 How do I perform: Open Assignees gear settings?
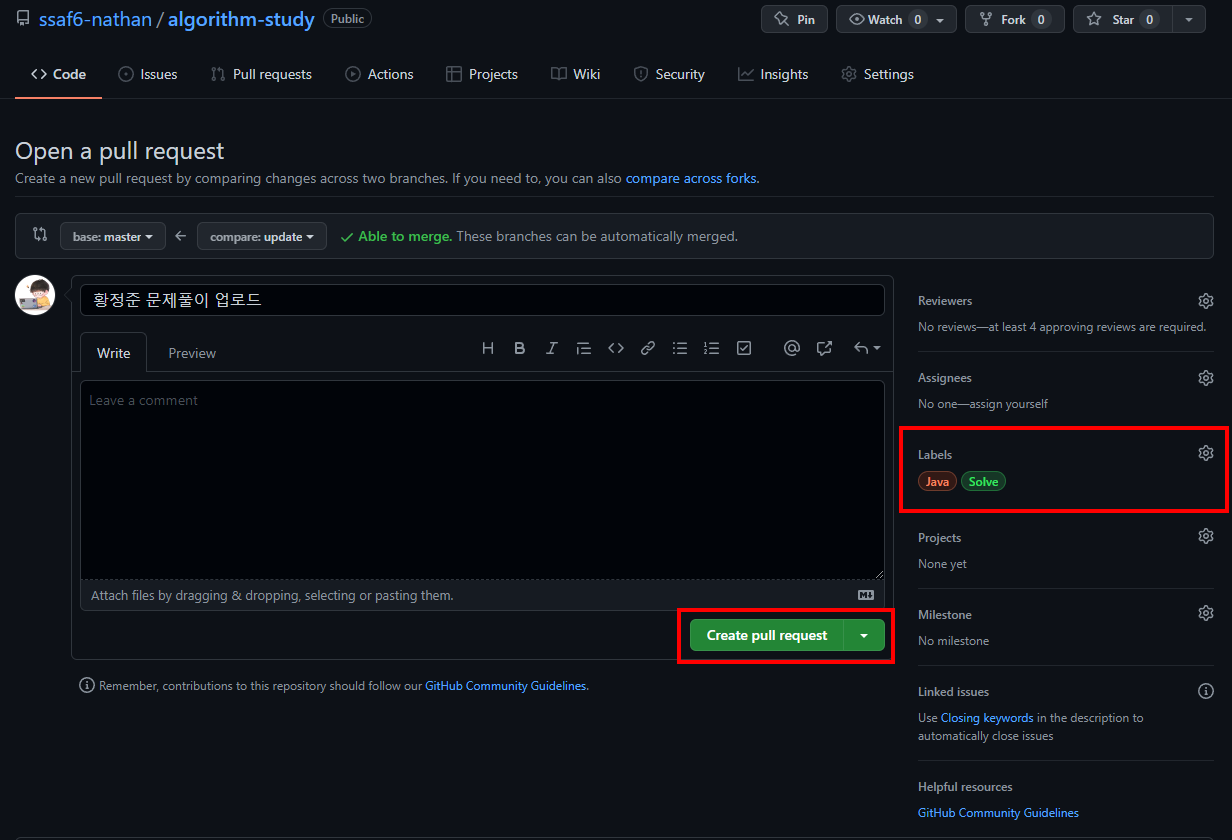1206,378
